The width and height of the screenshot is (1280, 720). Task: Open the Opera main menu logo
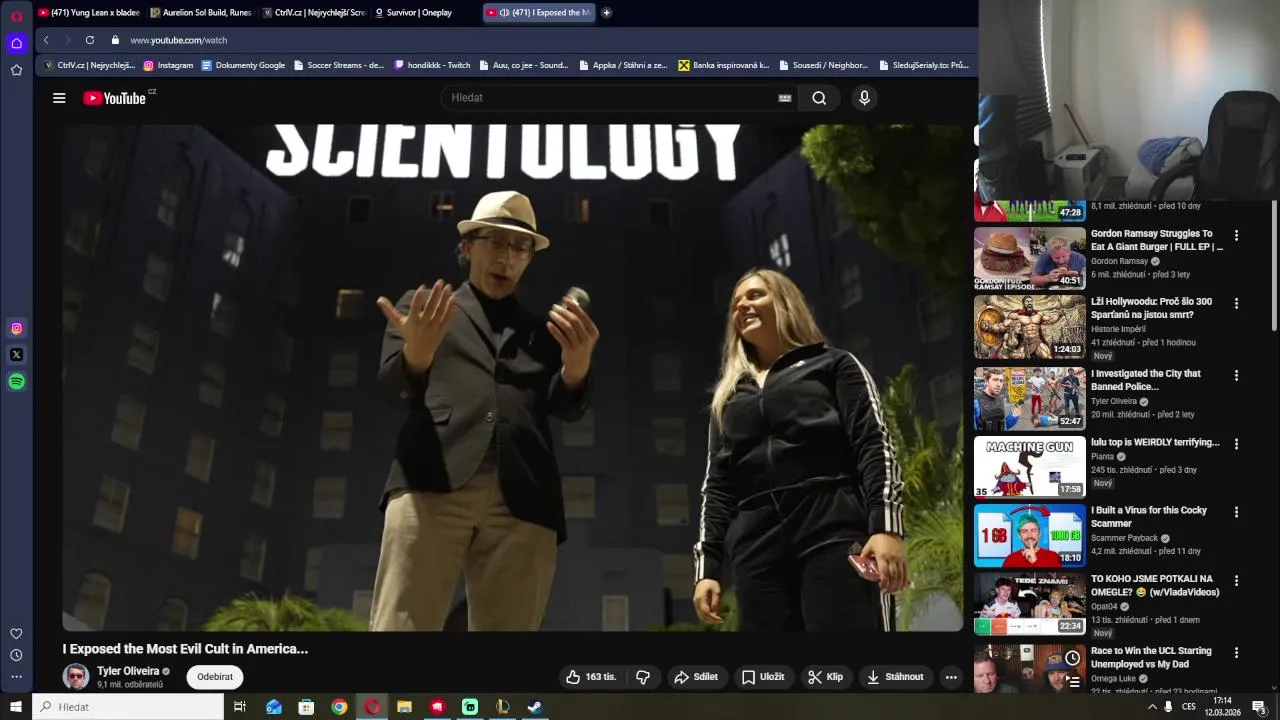tap(16, 16)
